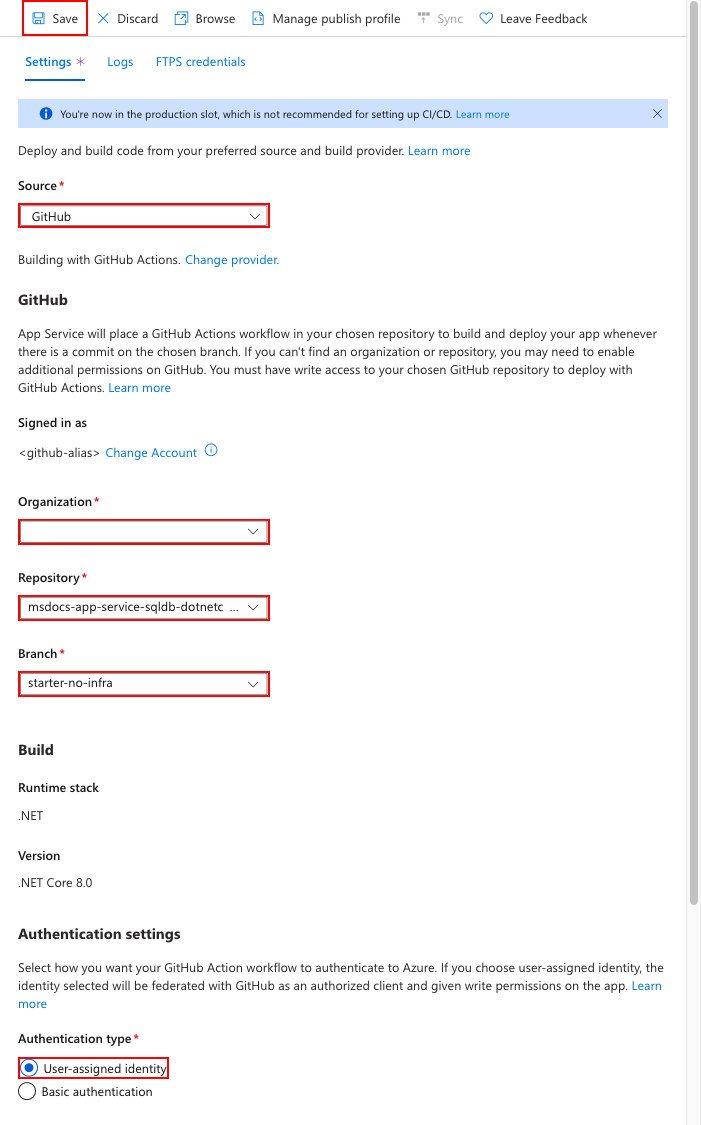701x1125 pixels.
Task: Click the Manage publish profile file icon
Action: pos(258,19)
